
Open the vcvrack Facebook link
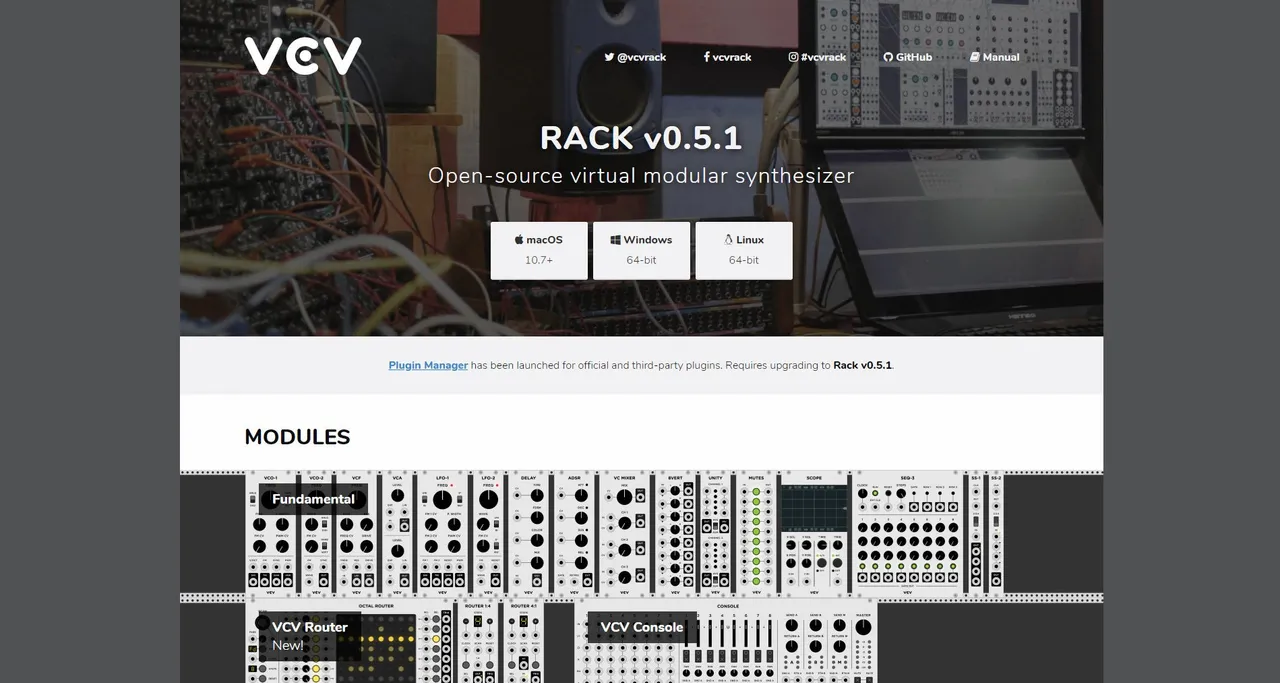coord(727,57)
